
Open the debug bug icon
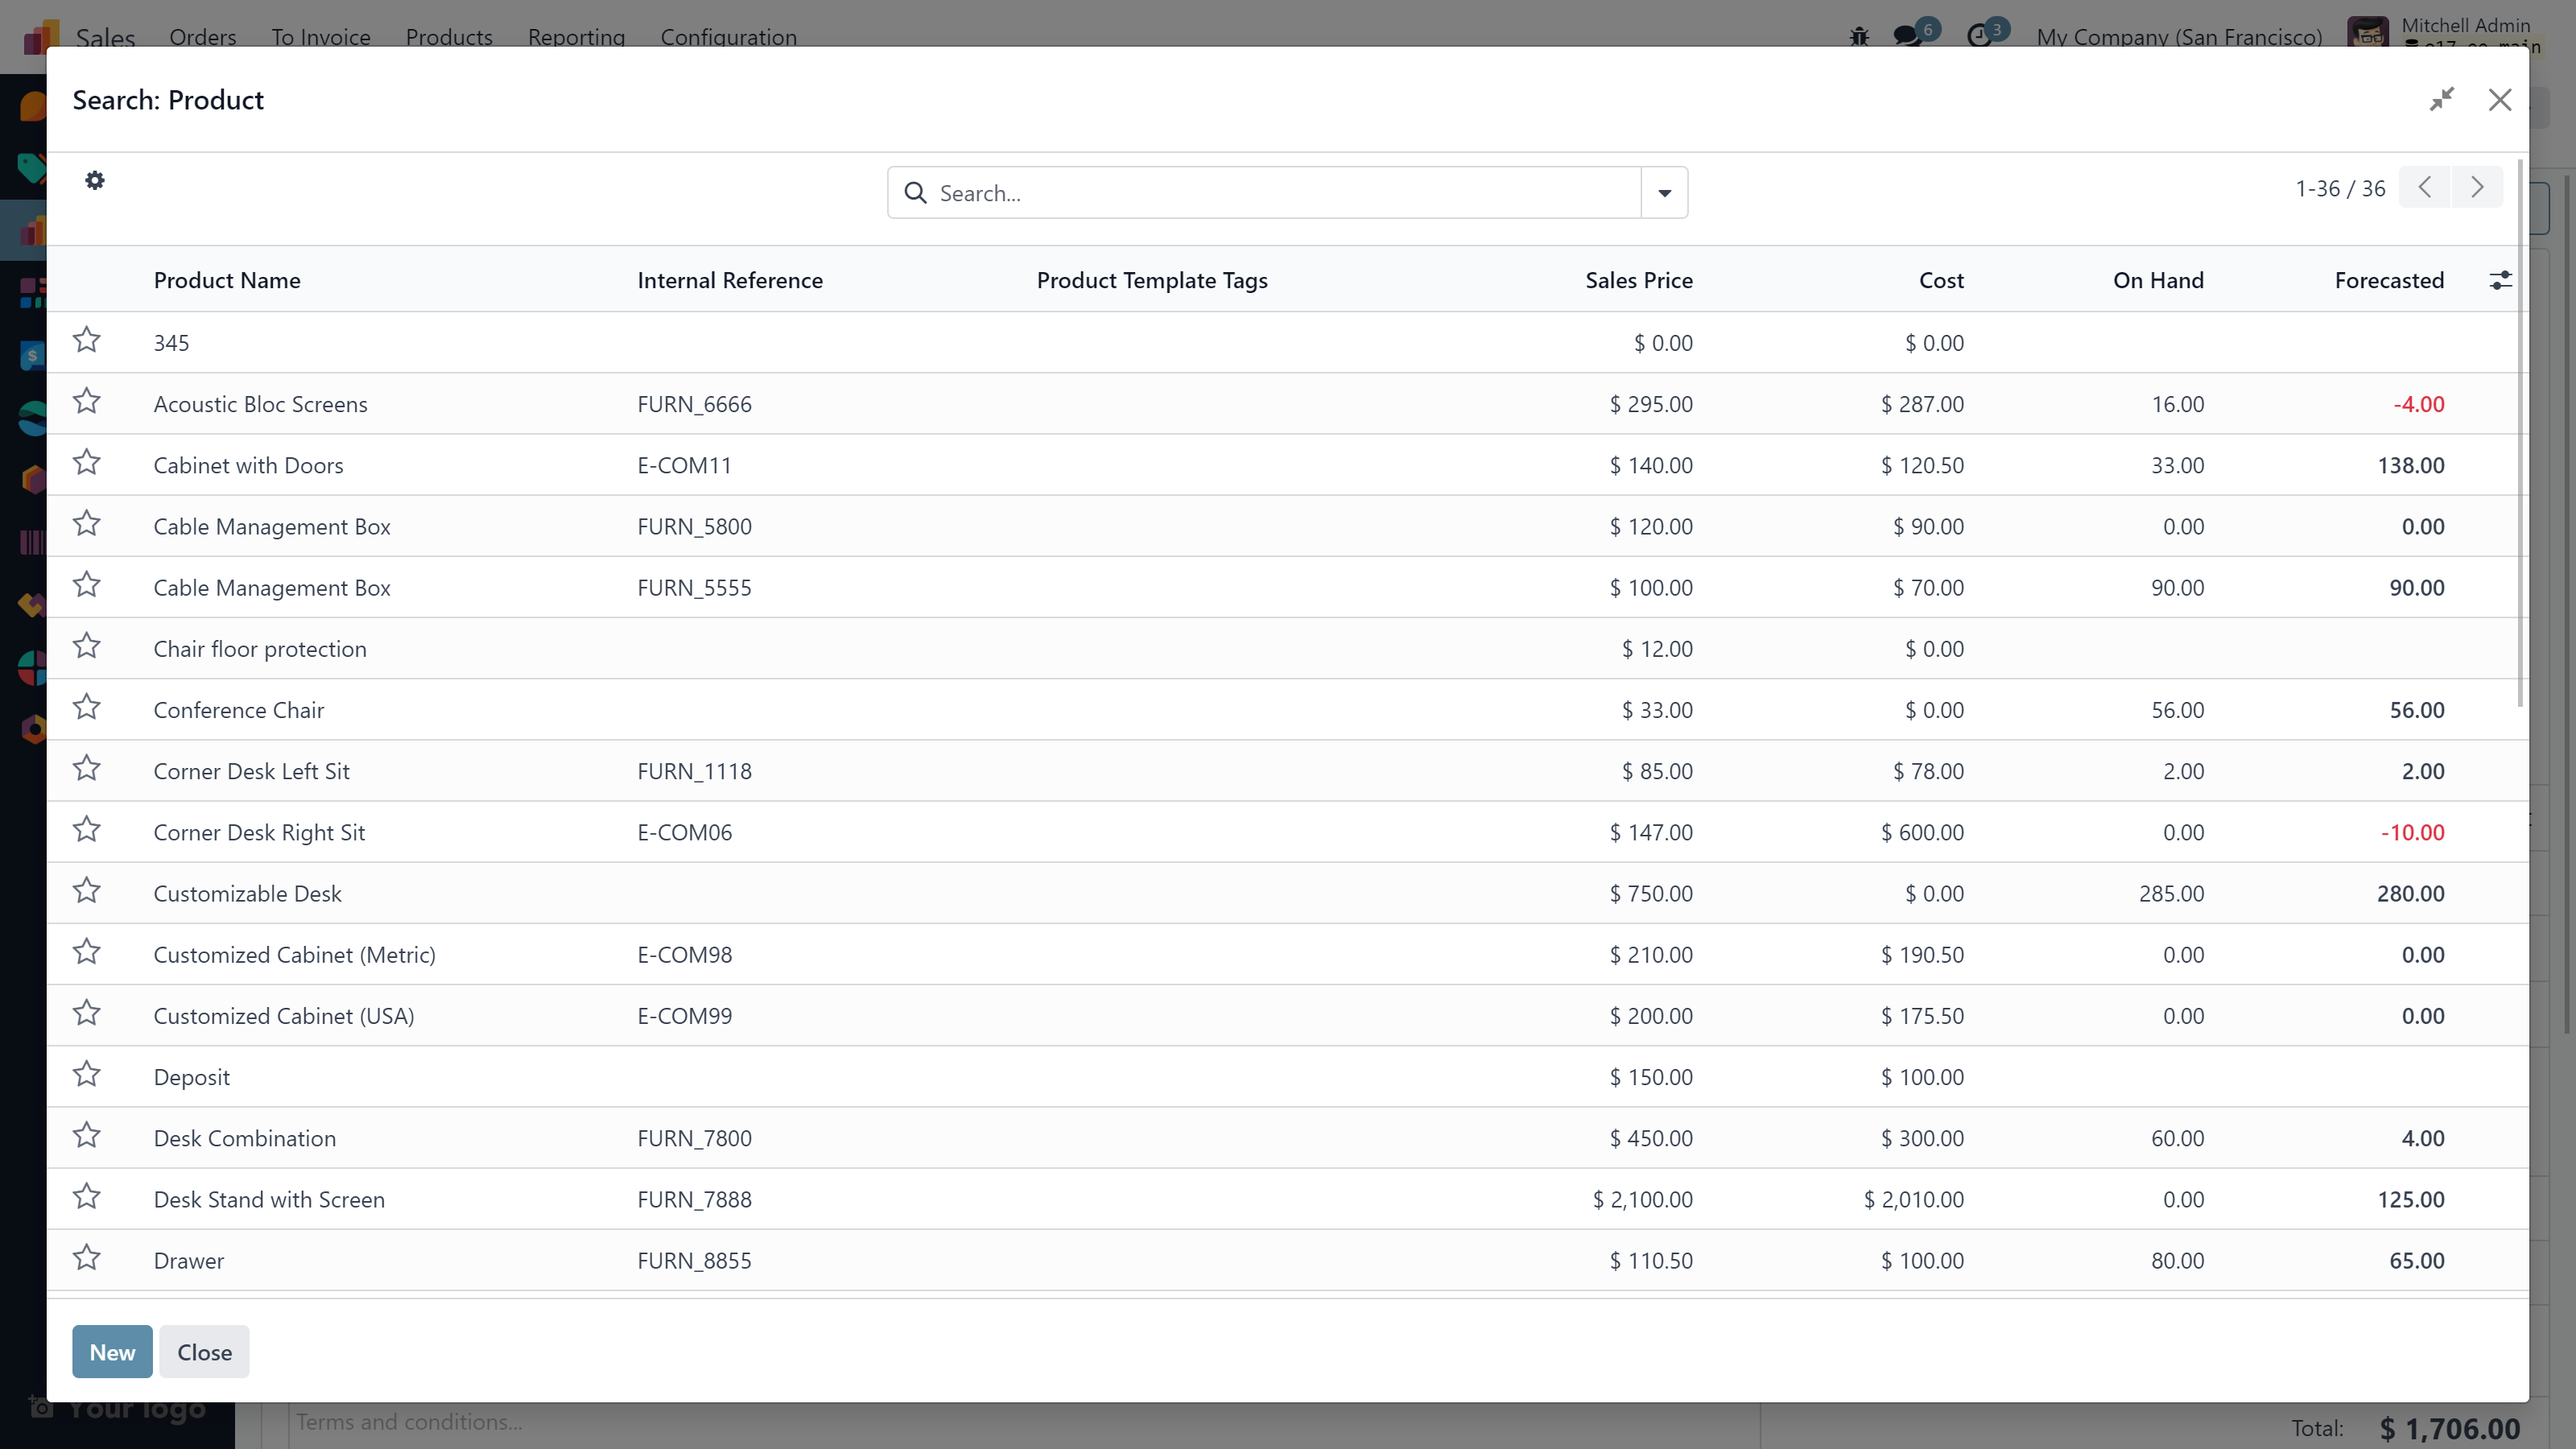pyautogui.click(x=1859, y=37)
